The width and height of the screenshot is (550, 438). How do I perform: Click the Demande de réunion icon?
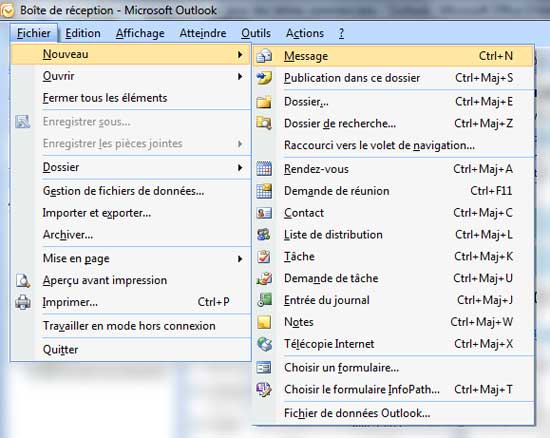(264, 191)
